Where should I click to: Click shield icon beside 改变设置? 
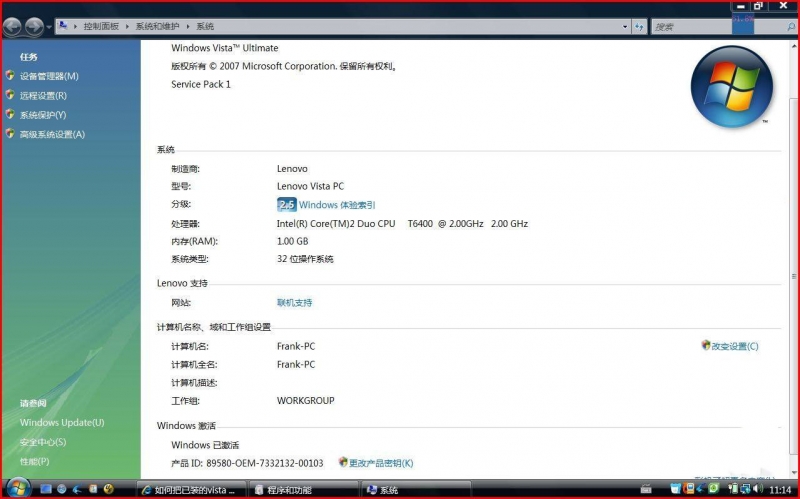pos(706,345)
